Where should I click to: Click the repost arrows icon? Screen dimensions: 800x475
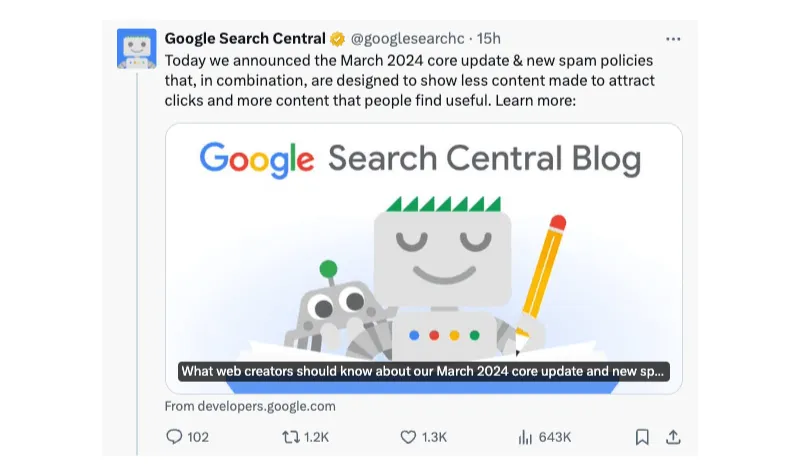click(x=290, y=437)
